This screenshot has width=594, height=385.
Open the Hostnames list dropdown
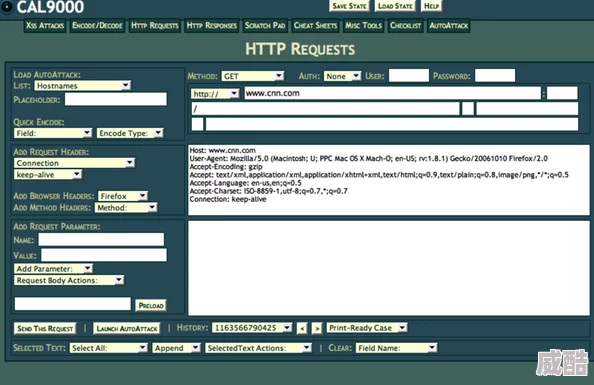pyautogui.click(x=83, y=86)
